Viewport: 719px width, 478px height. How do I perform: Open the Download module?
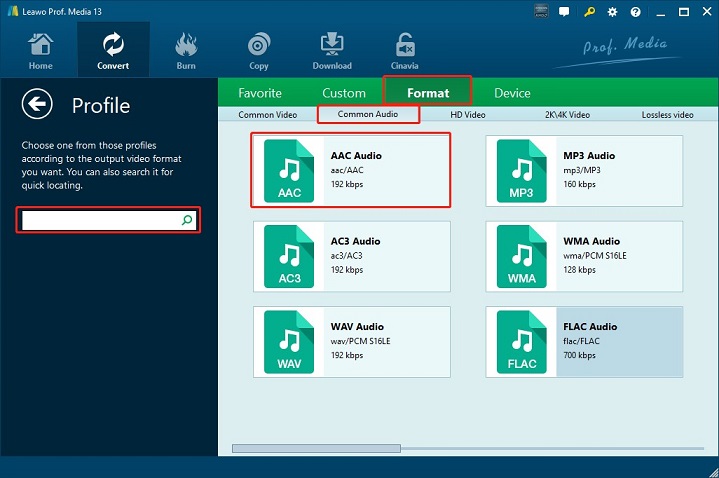point(332,51)
